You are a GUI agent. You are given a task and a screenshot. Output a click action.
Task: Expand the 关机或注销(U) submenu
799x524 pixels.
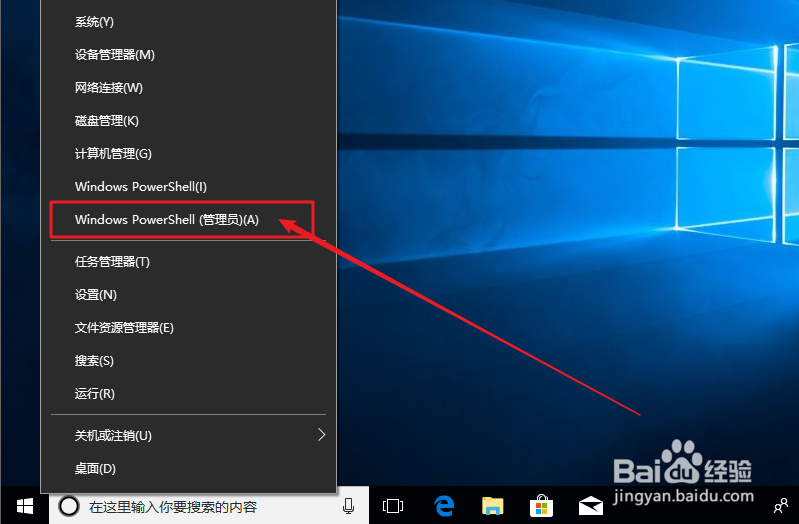pos(189,435)
